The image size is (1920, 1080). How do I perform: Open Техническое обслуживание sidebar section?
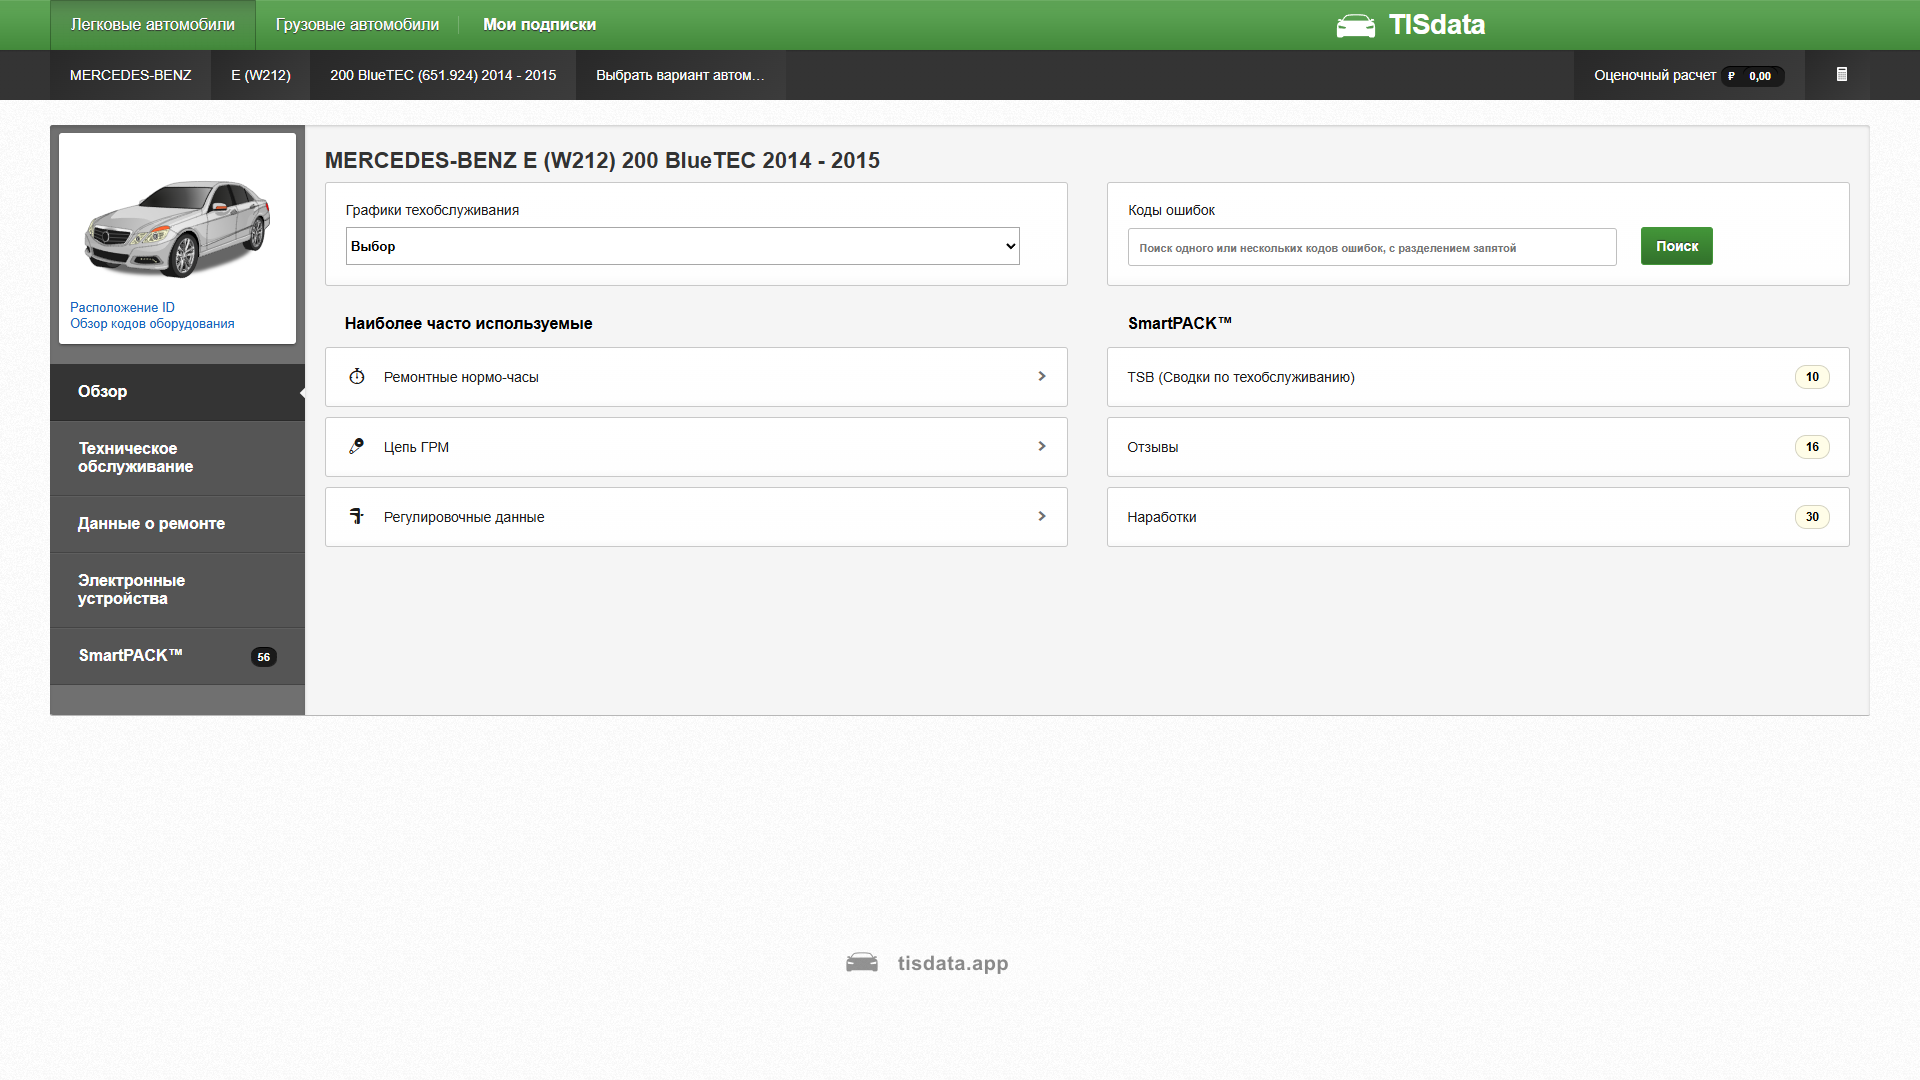[177, 458]
